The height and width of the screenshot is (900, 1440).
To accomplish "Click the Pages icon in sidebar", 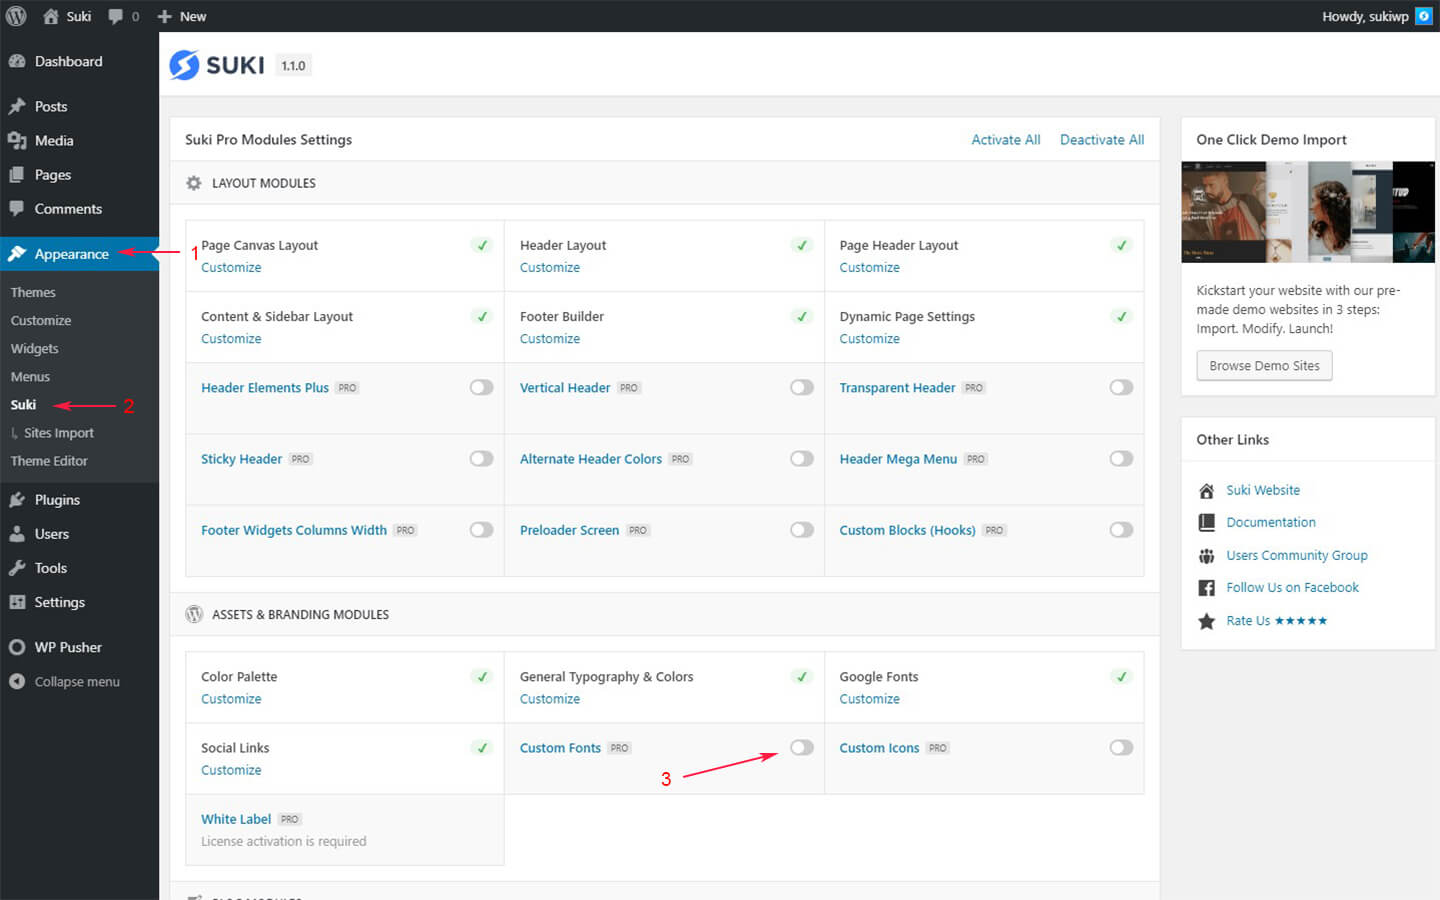I will (x=17, y=174).
